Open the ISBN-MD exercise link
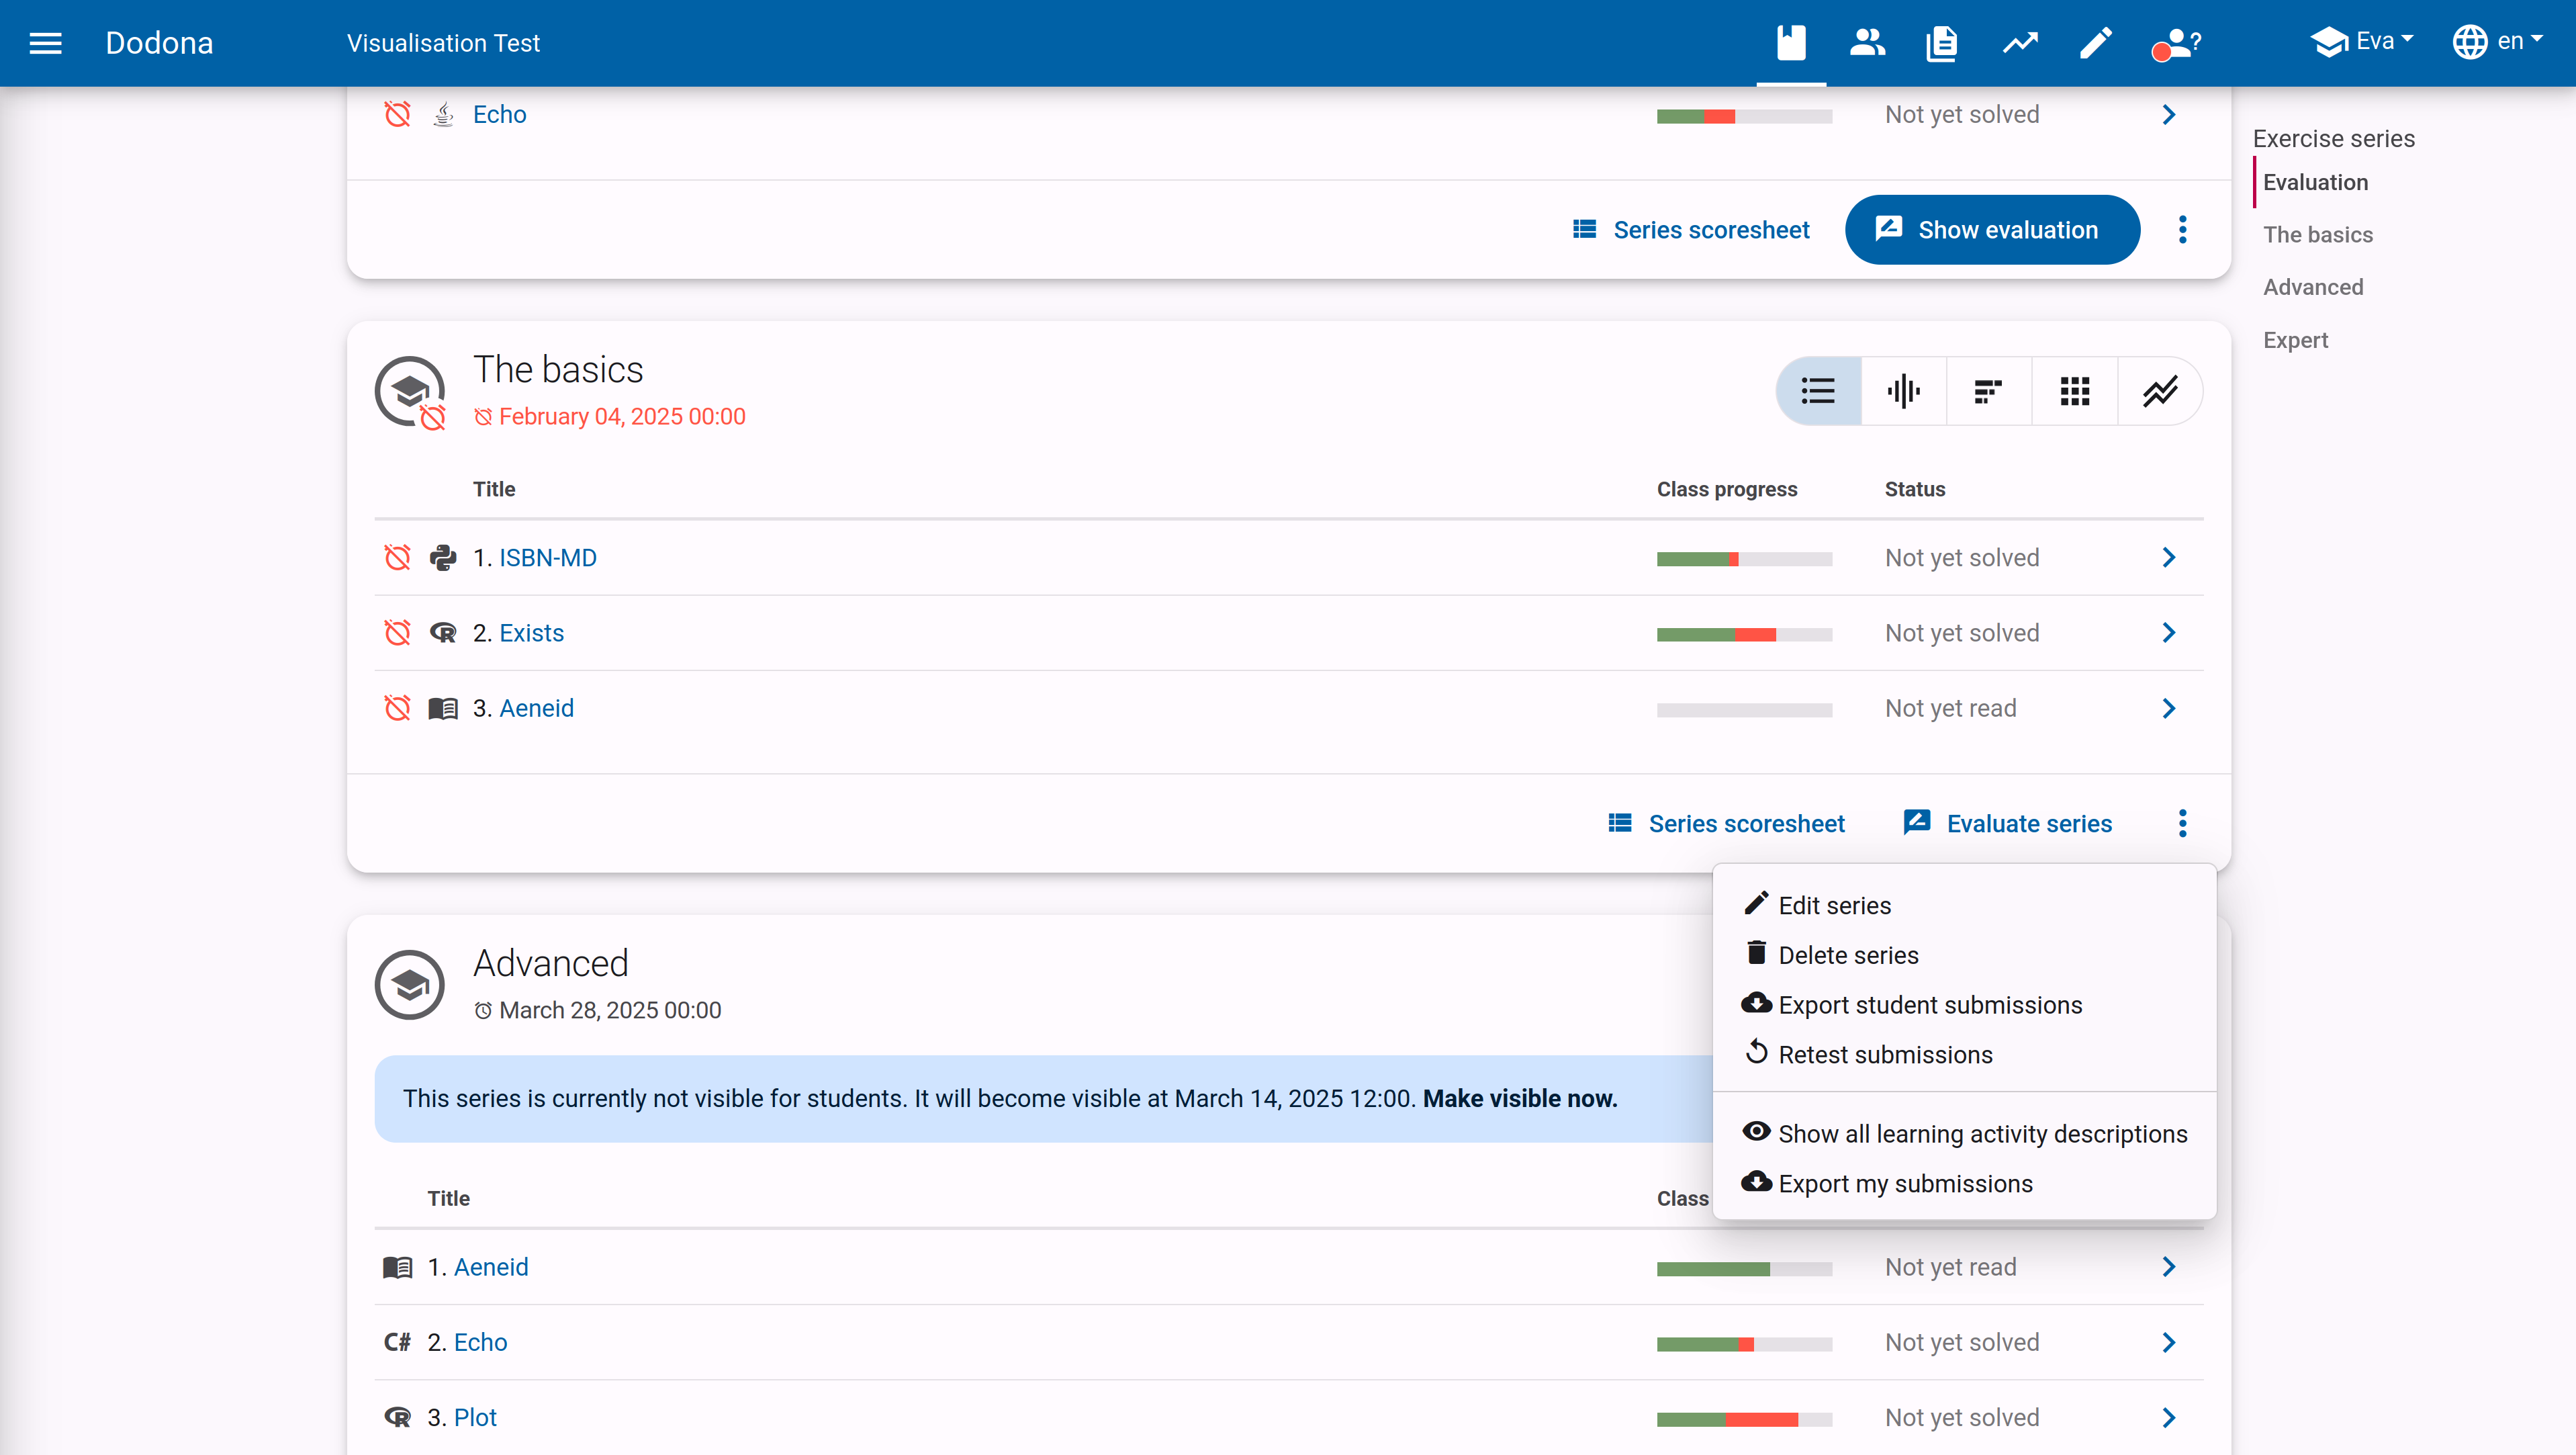This screenshot has height=1455, width=2576. click(547, 557)
